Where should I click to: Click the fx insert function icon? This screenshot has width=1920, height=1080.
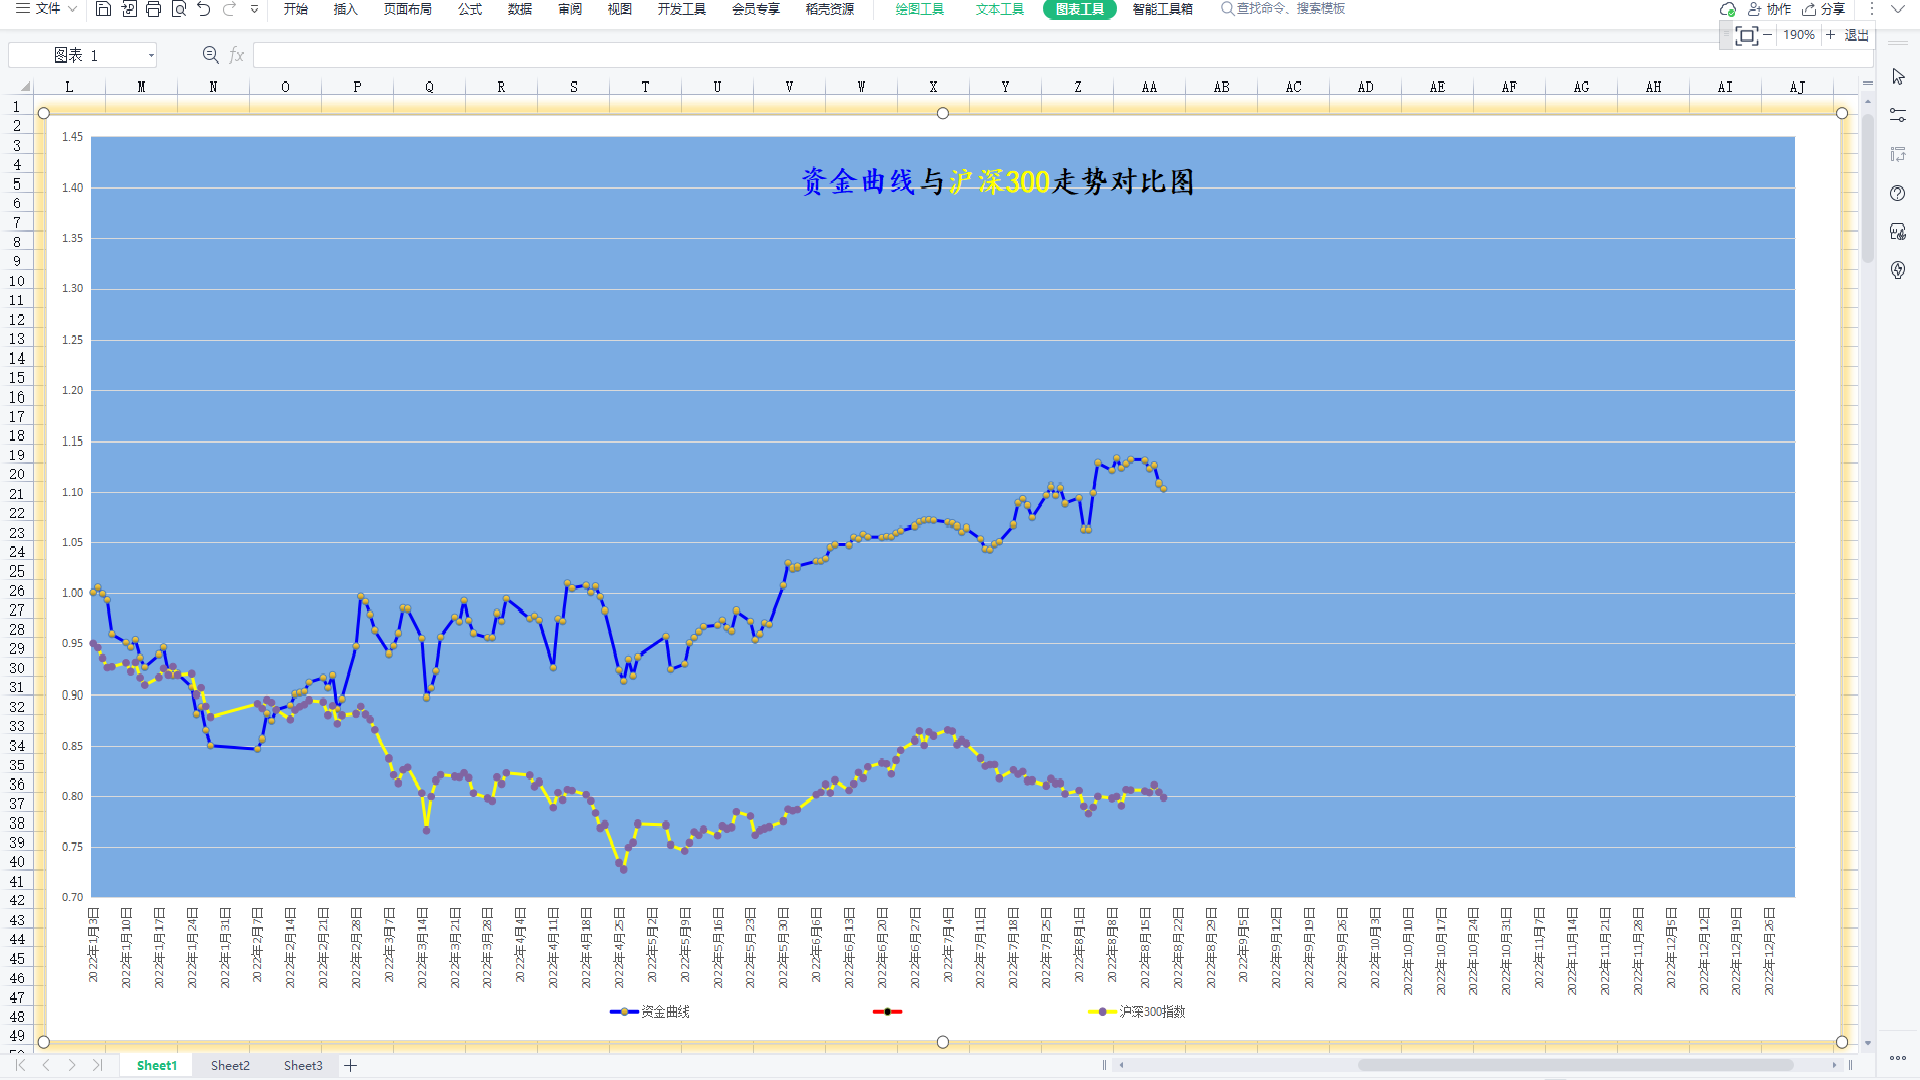(x=237, y=55)
